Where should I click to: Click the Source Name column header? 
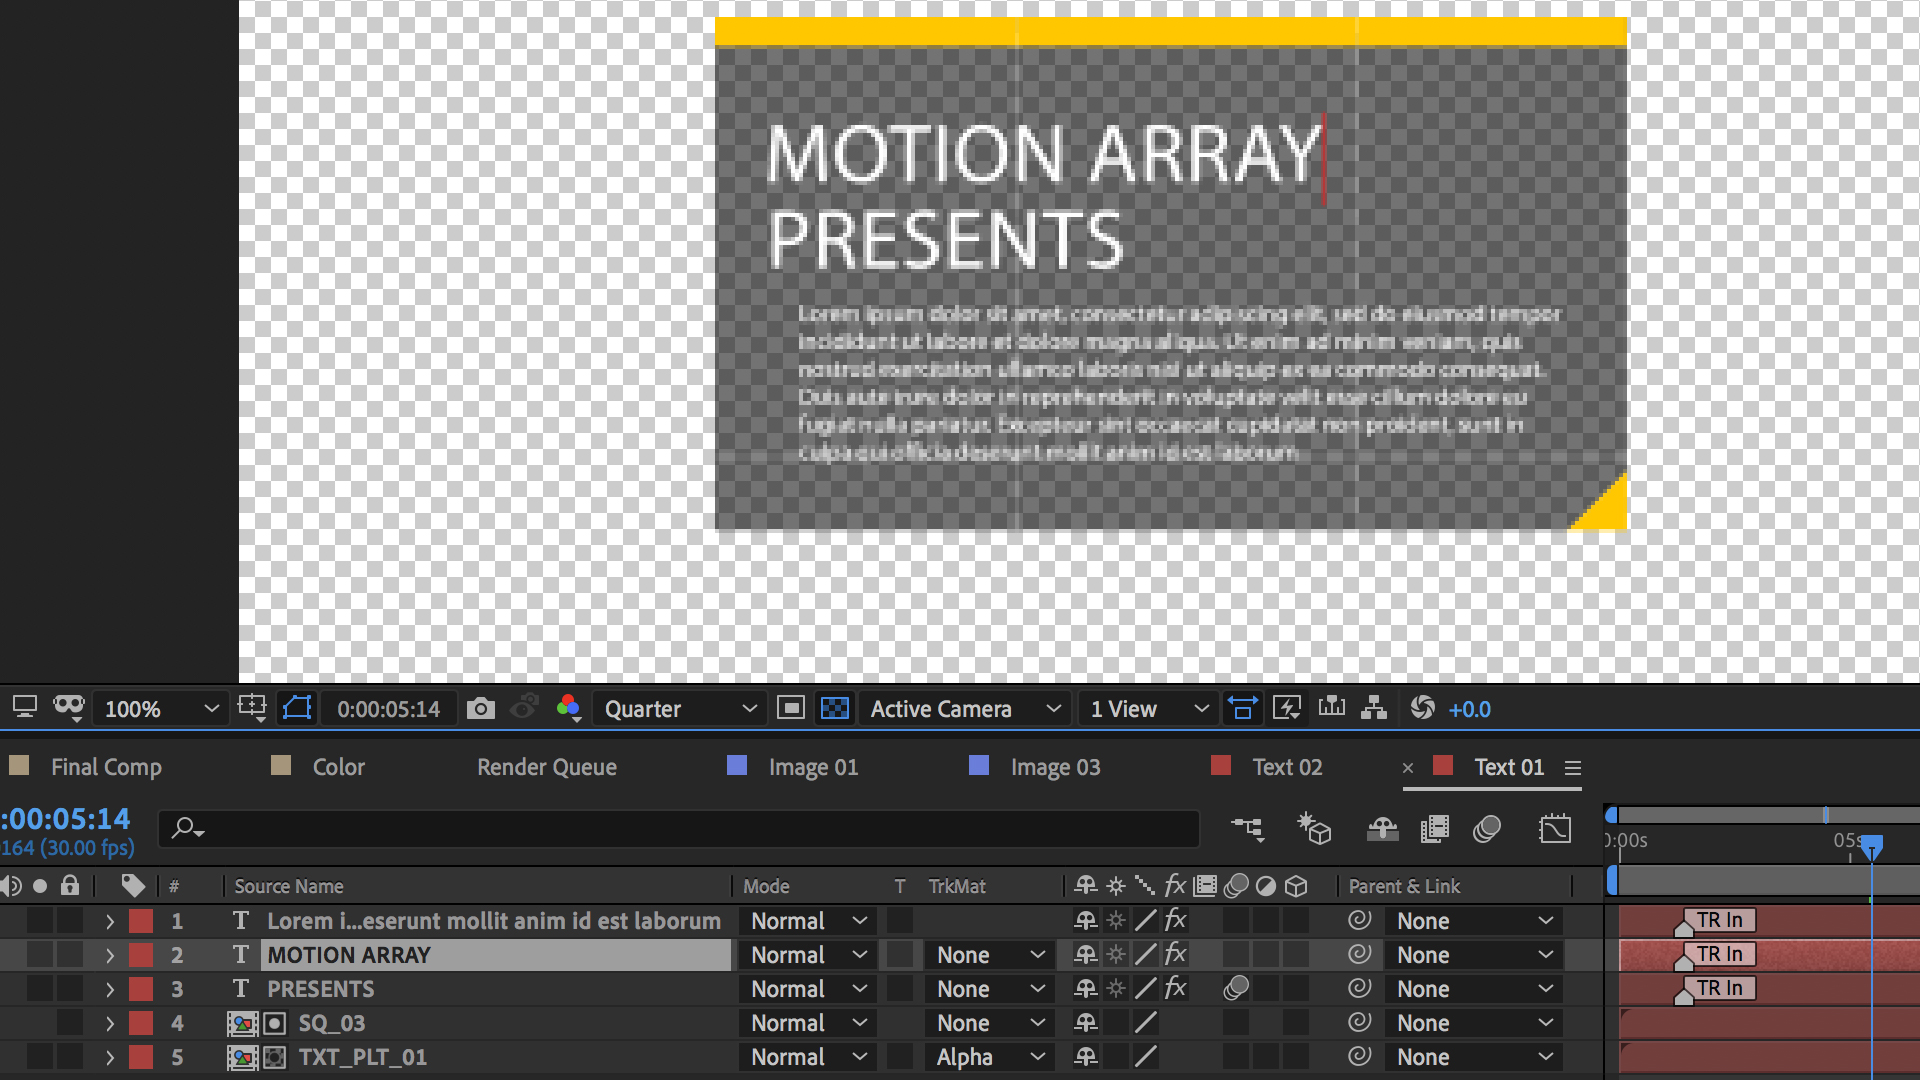tap(289, 886)
